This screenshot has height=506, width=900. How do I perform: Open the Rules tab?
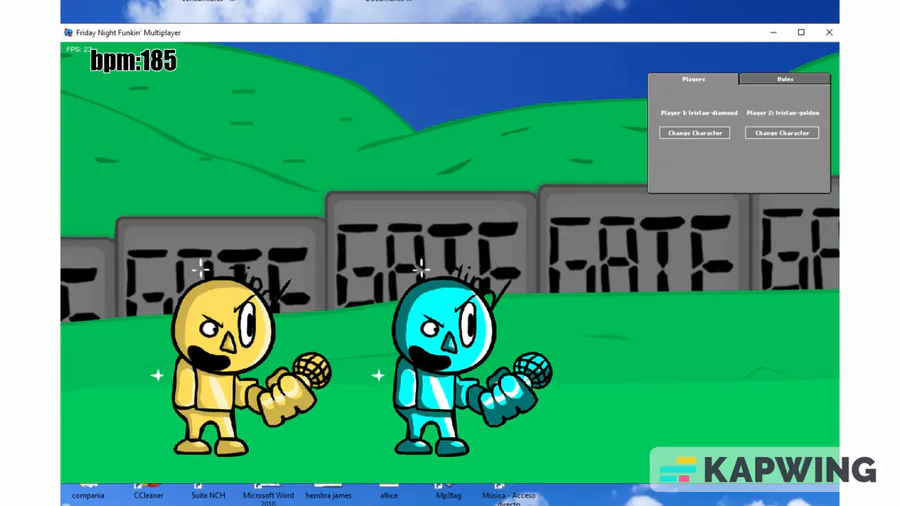pos(785,79)
